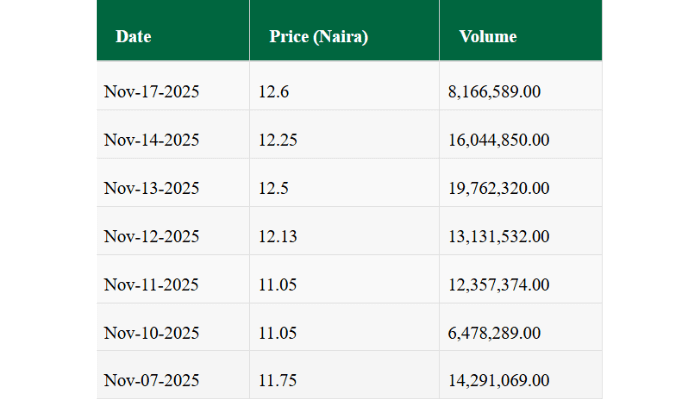Image resolution: width=700 pixels, height=400 pixels.
Task: Select the volume 12,357,374.00 cell
Action: 499,284
